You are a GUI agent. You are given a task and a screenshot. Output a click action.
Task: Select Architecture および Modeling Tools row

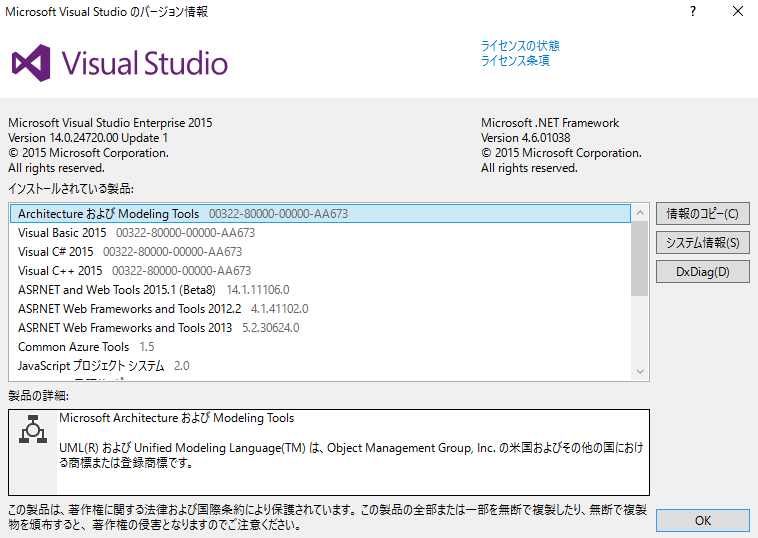point(321,214)
